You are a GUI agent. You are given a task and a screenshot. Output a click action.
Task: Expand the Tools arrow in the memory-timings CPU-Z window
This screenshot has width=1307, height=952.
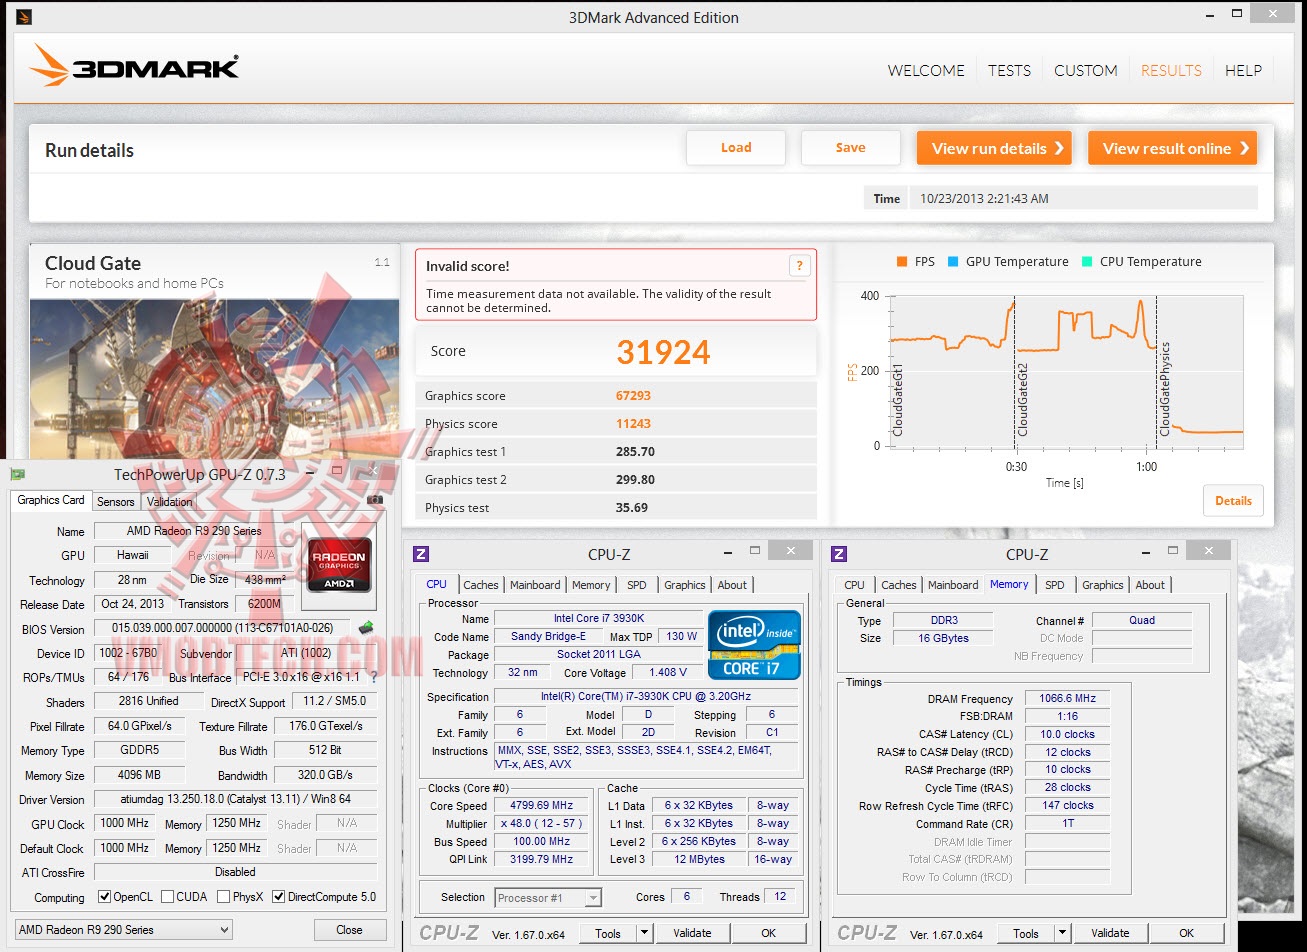coord(1062,933)
